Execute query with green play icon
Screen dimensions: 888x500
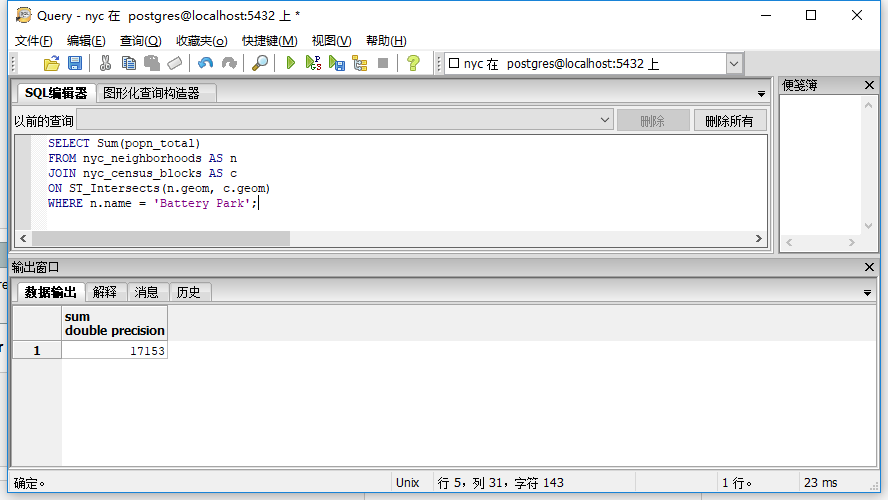(x=291, y=63)
